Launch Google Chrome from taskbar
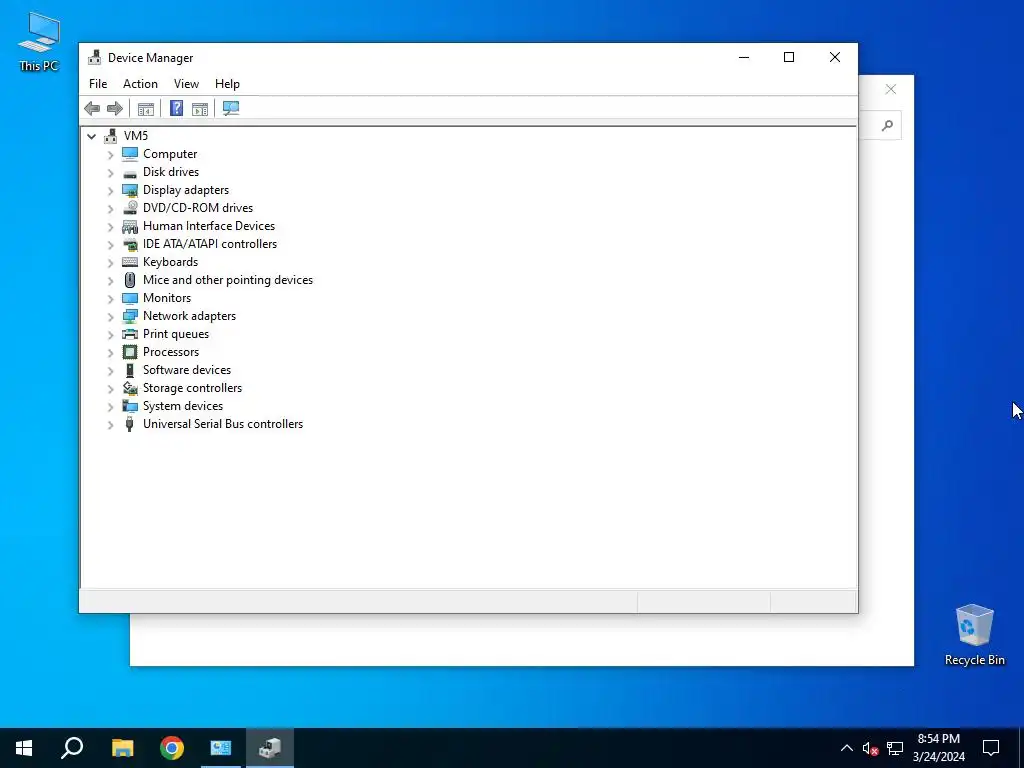This screenshot has width=1024, height=768. point(172,748)
